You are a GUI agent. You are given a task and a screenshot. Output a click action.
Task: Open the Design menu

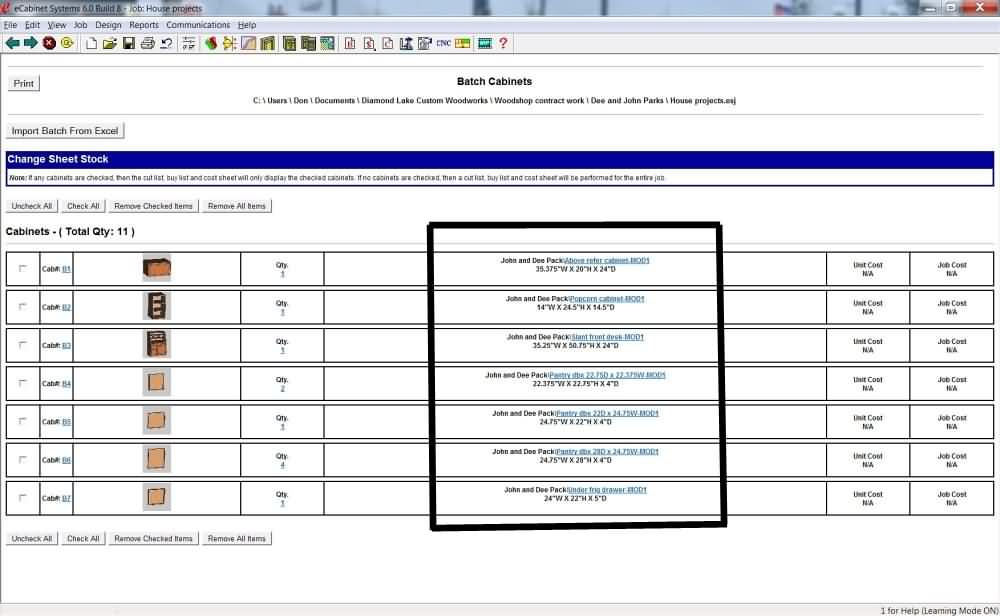[108, 25]
